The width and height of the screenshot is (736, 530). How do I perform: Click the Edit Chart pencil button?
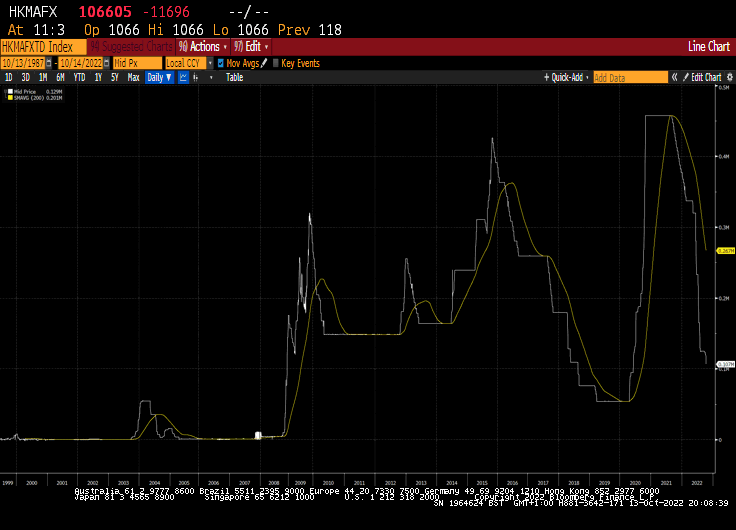pyautogui.click(x=702, y=77)
